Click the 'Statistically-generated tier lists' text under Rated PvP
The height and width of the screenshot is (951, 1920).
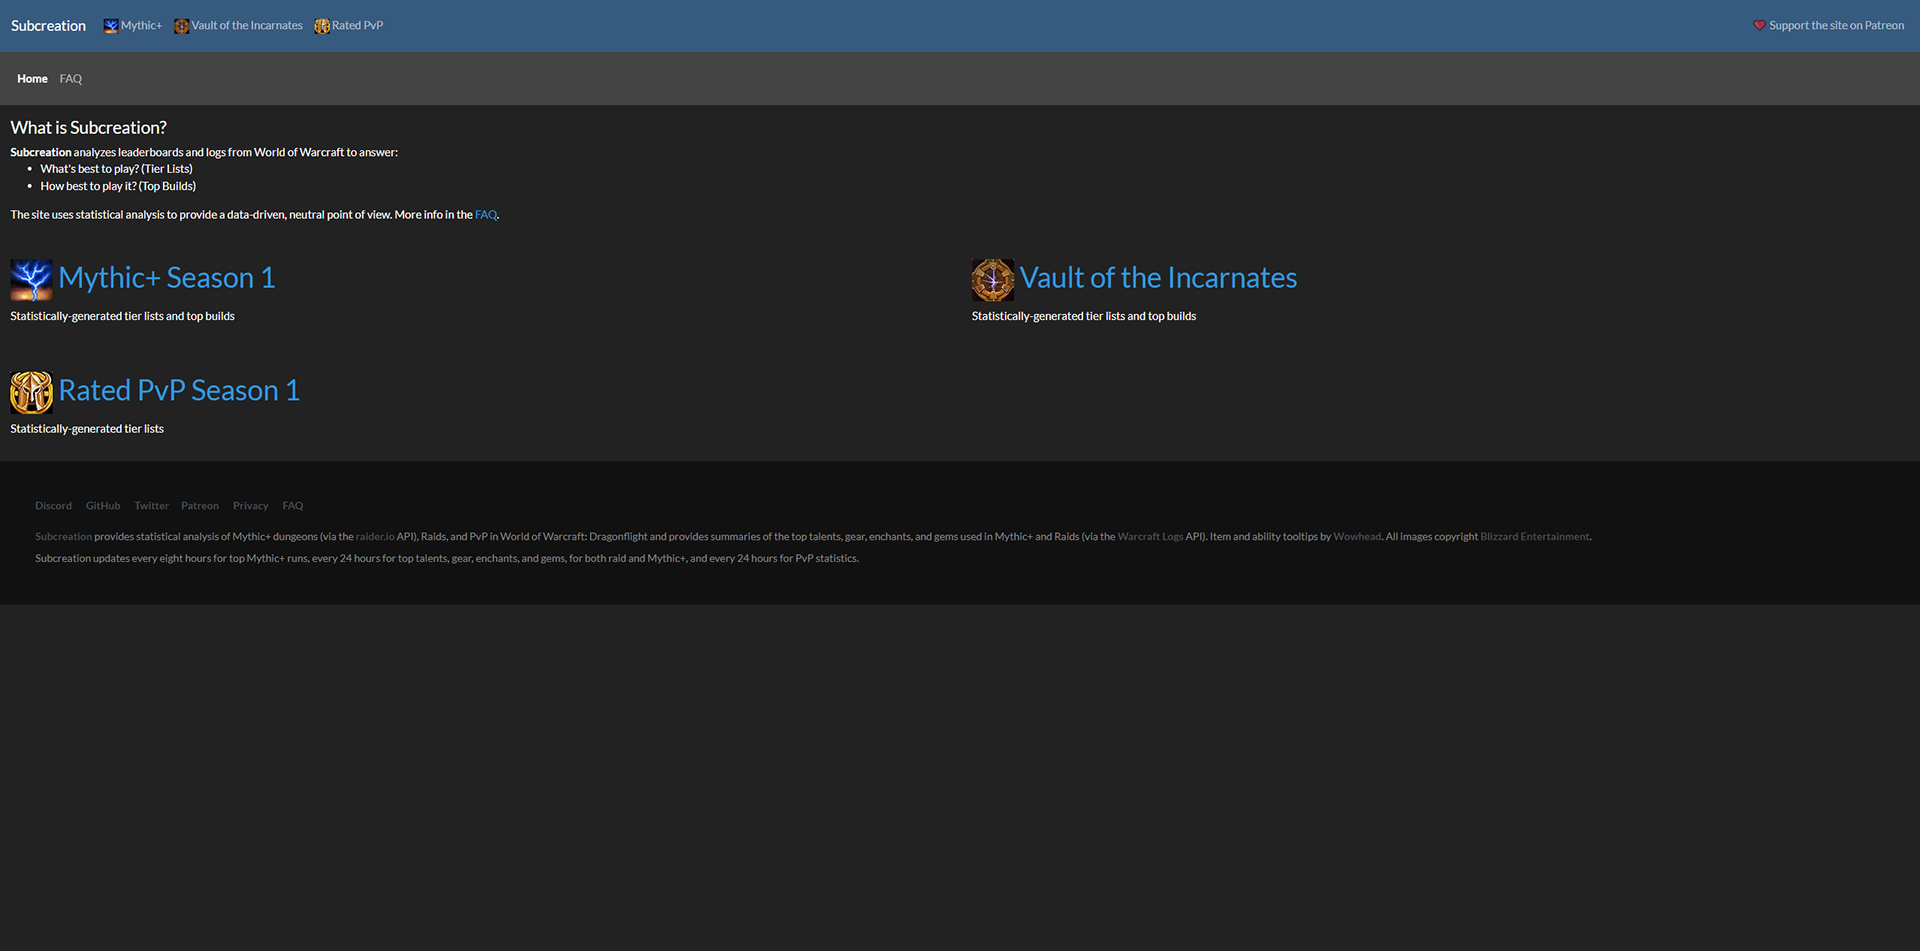pos(87,429)
